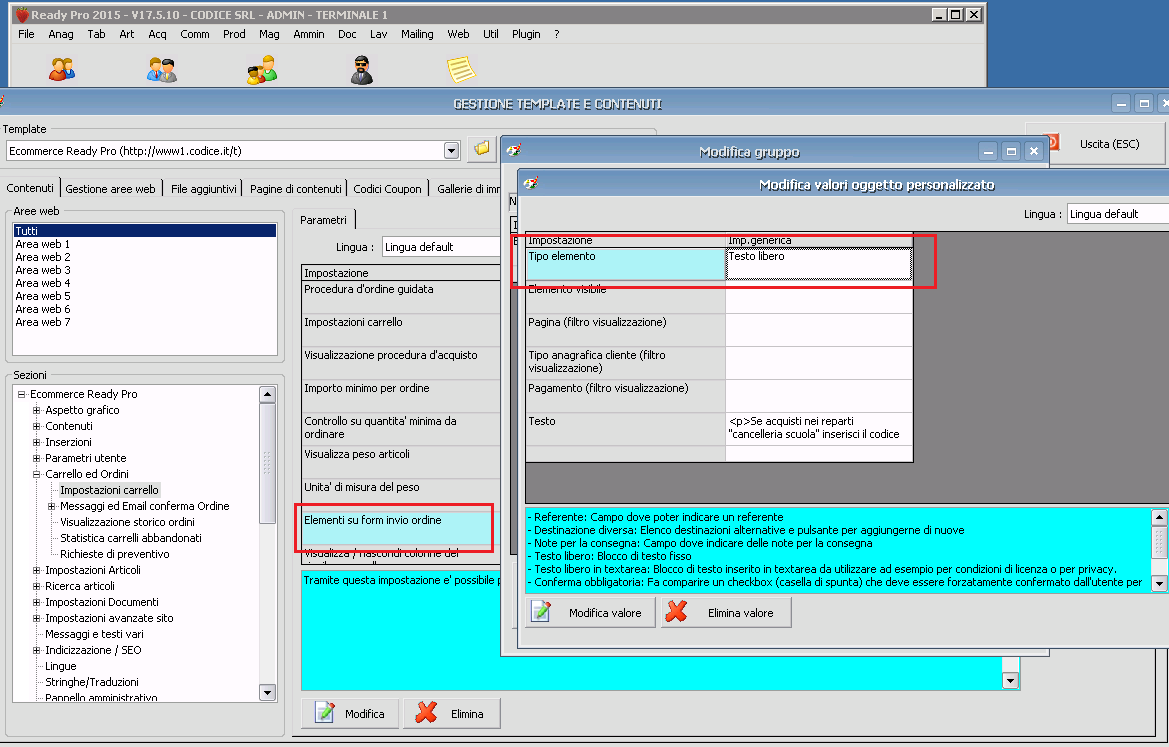Collapse the Carrello ed Ordini tree node
The width and height of the screenshot is (1169, 747).
tap(37, 474)
